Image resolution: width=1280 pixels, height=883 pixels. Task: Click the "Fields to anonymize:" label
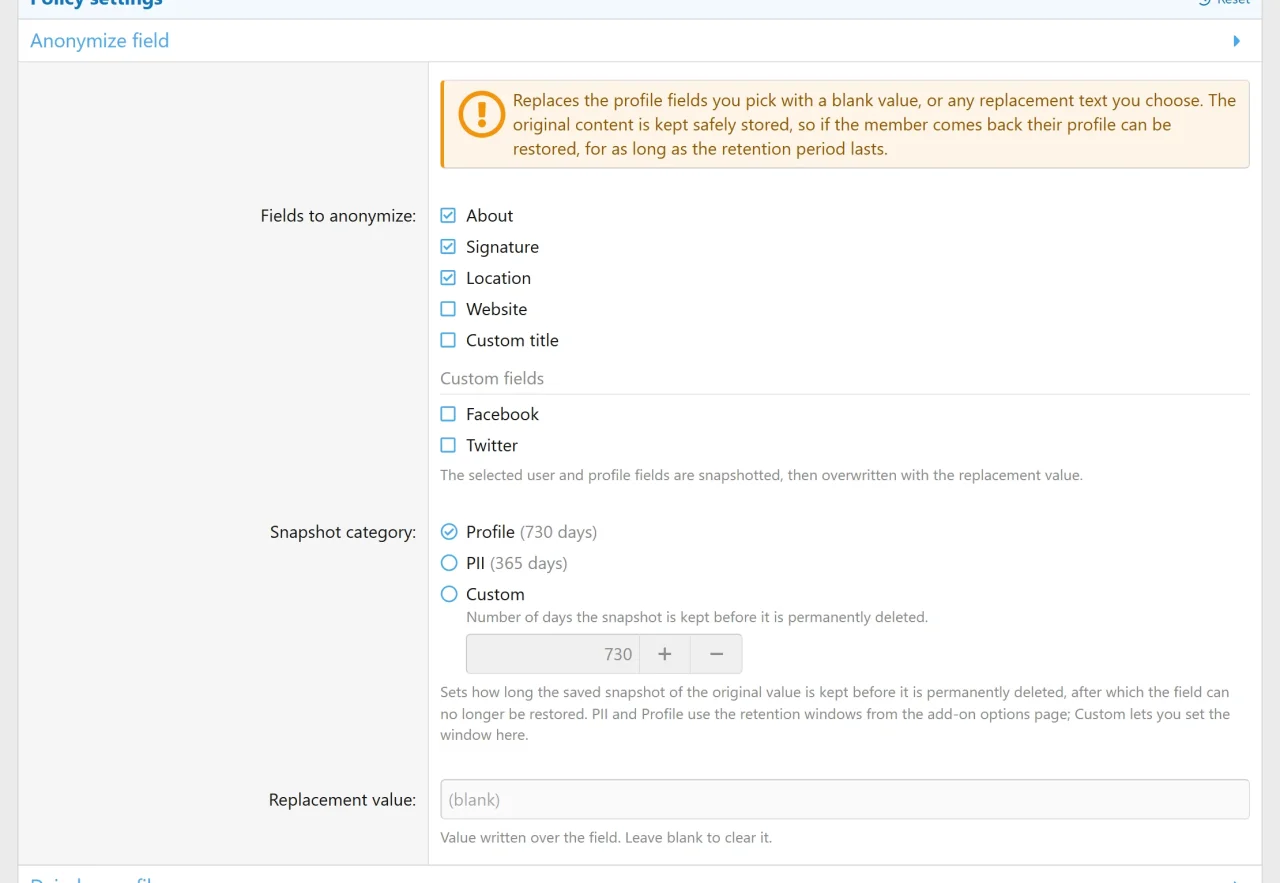coord(338,216)
